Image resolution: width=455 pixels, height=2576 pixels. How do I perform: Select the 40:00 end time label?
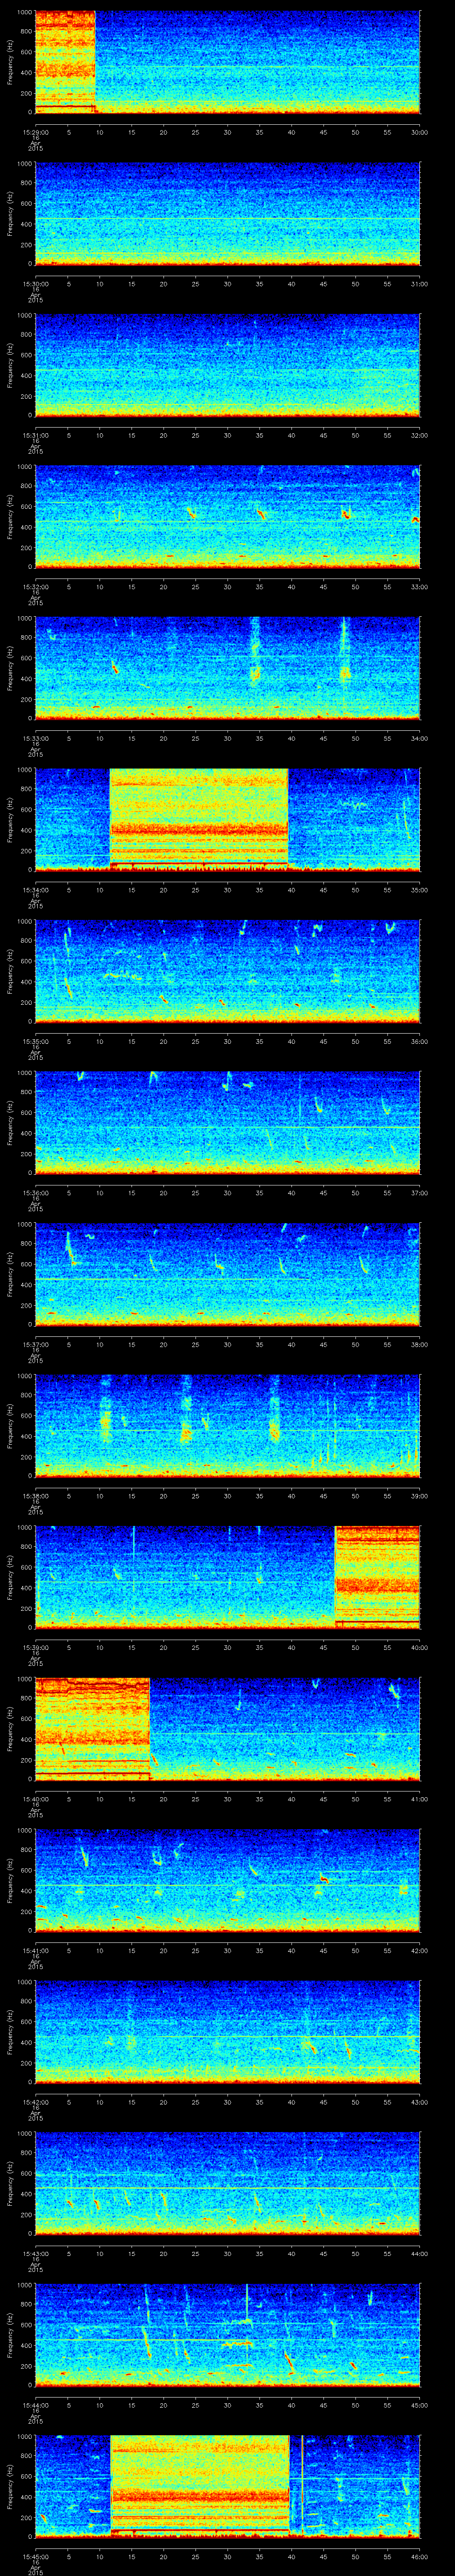click(x=419, y=1647)
